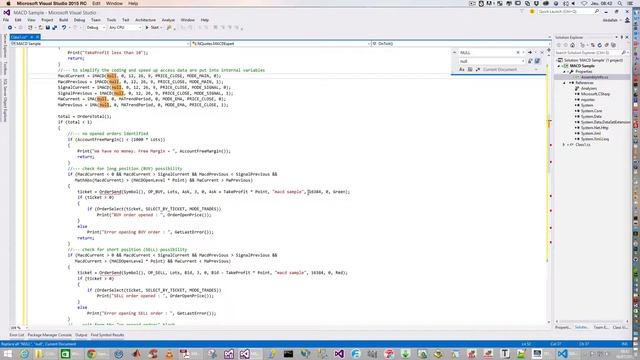Close the Find and Replace panel

[x=542, y=53]
